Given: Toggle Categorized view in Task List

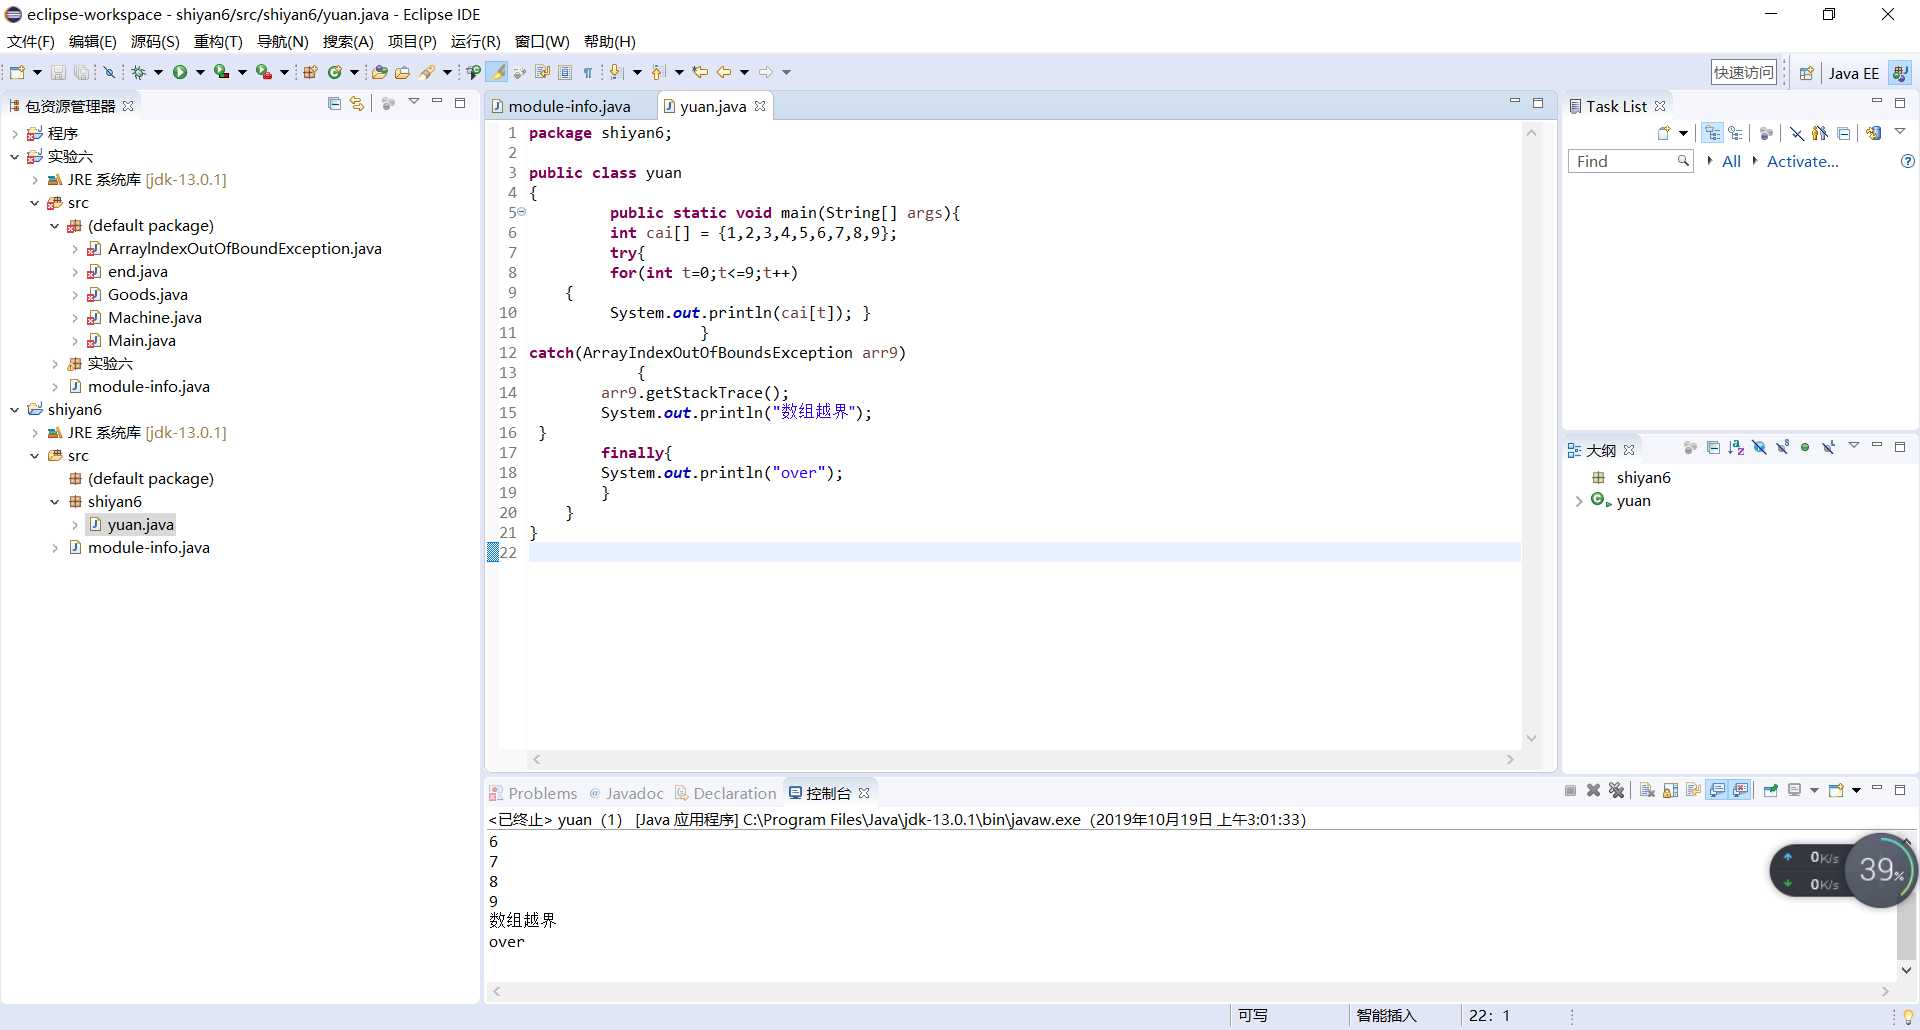Looking at the screenshot, I should pos(1712,133).
